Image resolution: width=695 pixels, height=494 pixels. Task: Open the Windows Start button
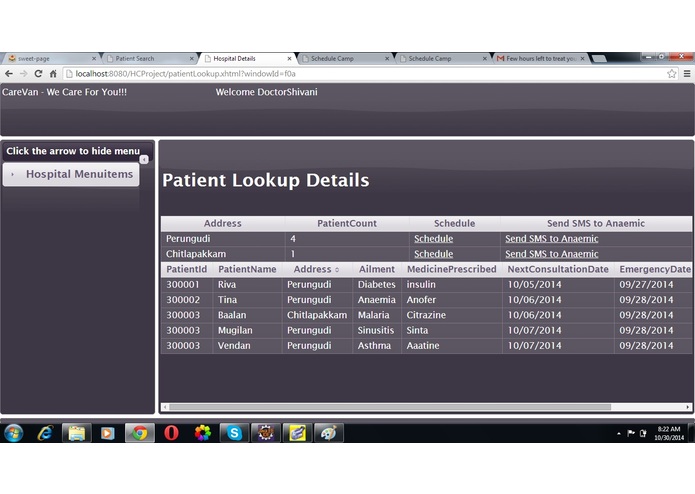pyautogui.click(x=14, y=433)
